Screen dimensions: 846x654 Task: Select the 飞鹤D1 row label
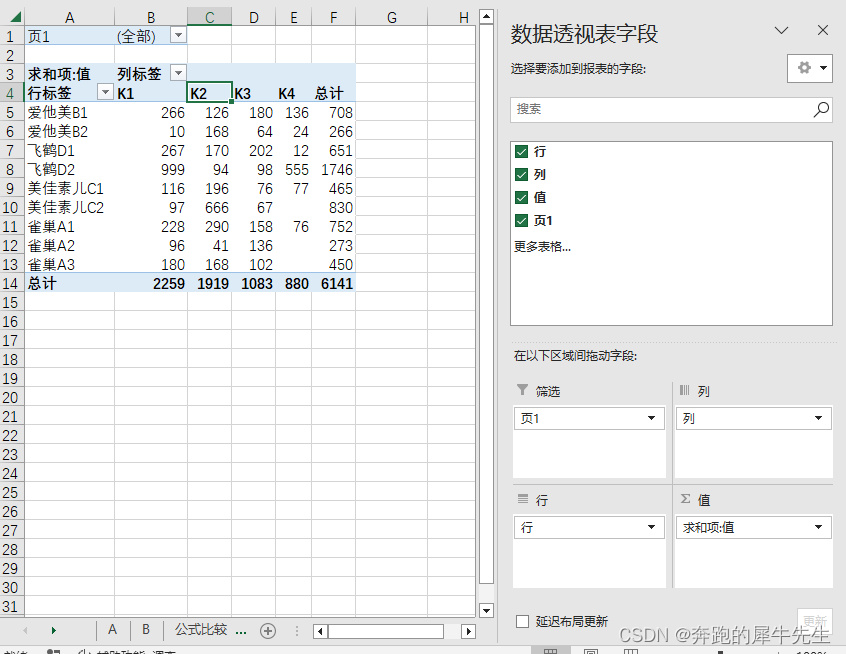tap(70, 150)
